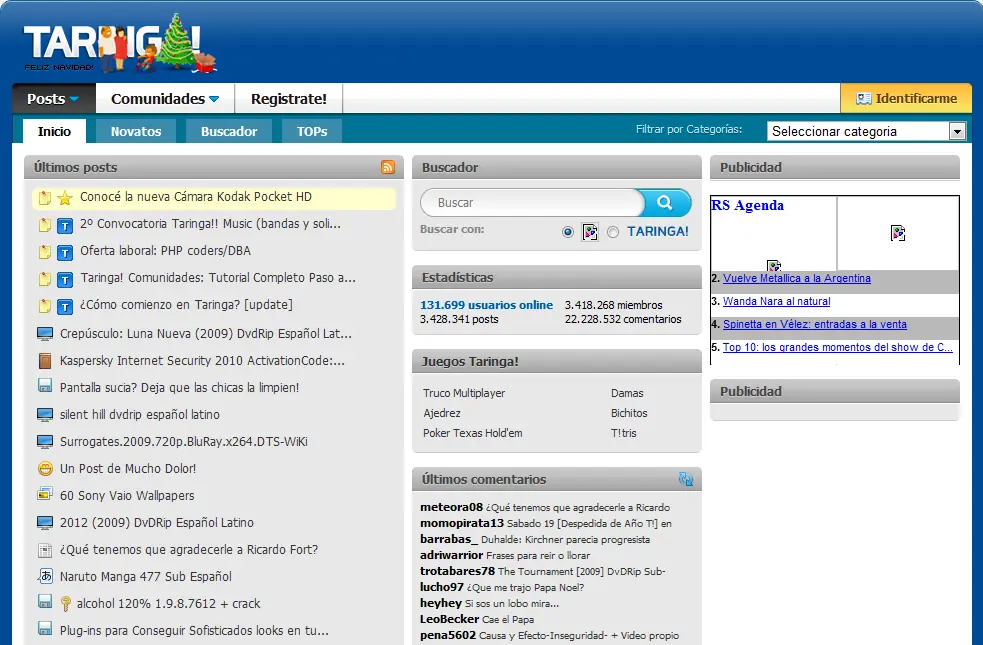Open the heyhey commenter profile
The height and width of the screenshot is (645, 983).
[441, 603]
